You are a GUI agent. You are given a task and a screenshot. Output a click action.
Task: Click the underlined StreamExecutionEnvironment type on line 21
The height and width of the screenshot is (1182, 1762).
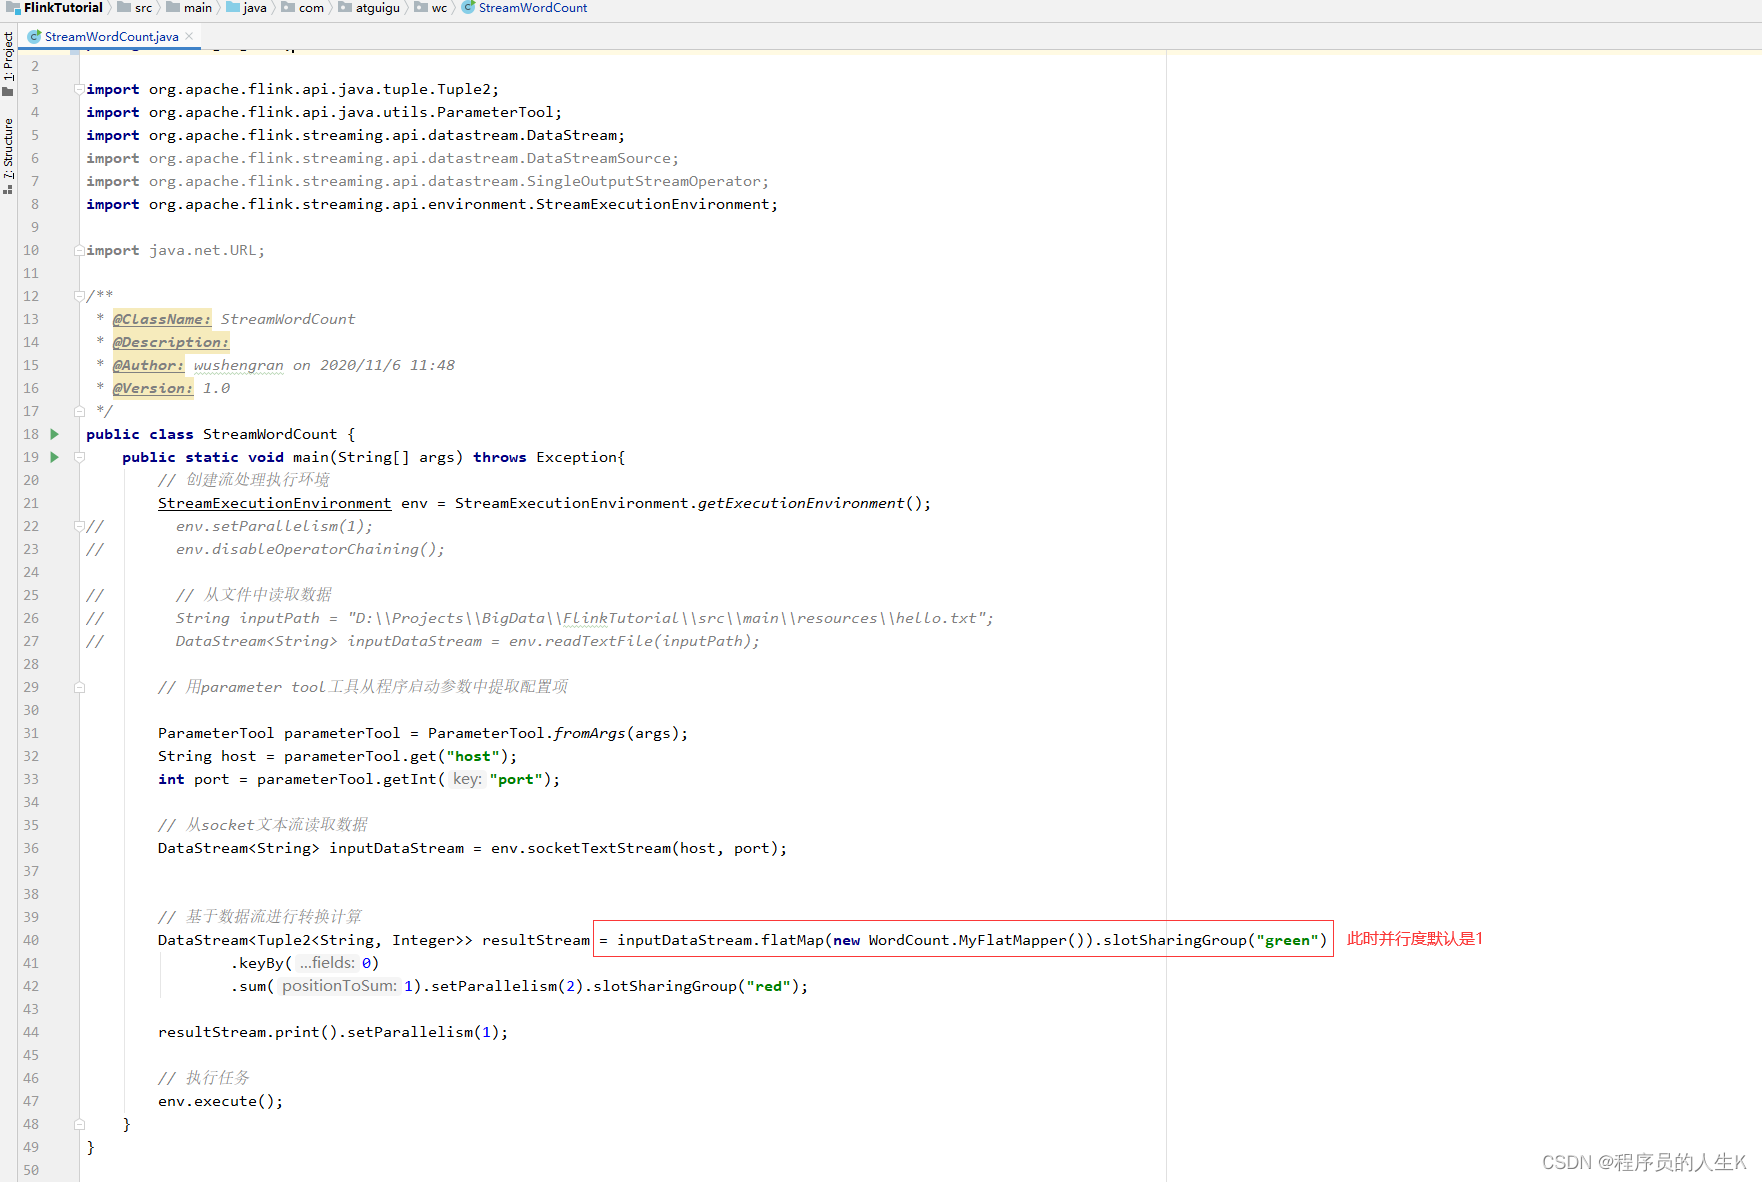[274, 503]
